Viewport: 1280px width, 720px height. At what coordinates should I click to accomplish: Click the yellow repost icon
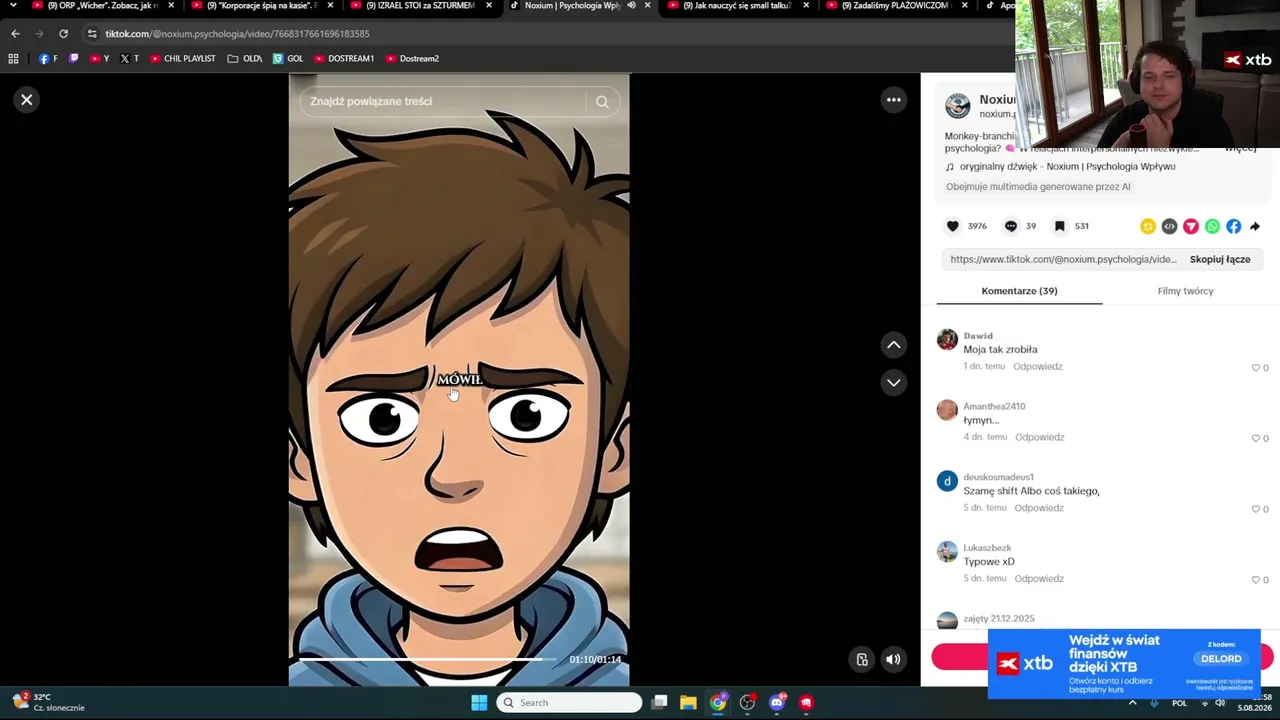pyautogui.click(x=1148, y=227)
